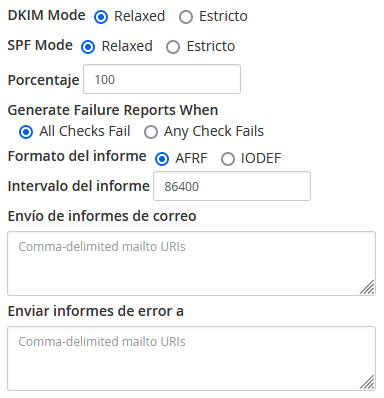The image size is (384, 398).
Task: Choose AFRF report format
Action: [162, 159]
